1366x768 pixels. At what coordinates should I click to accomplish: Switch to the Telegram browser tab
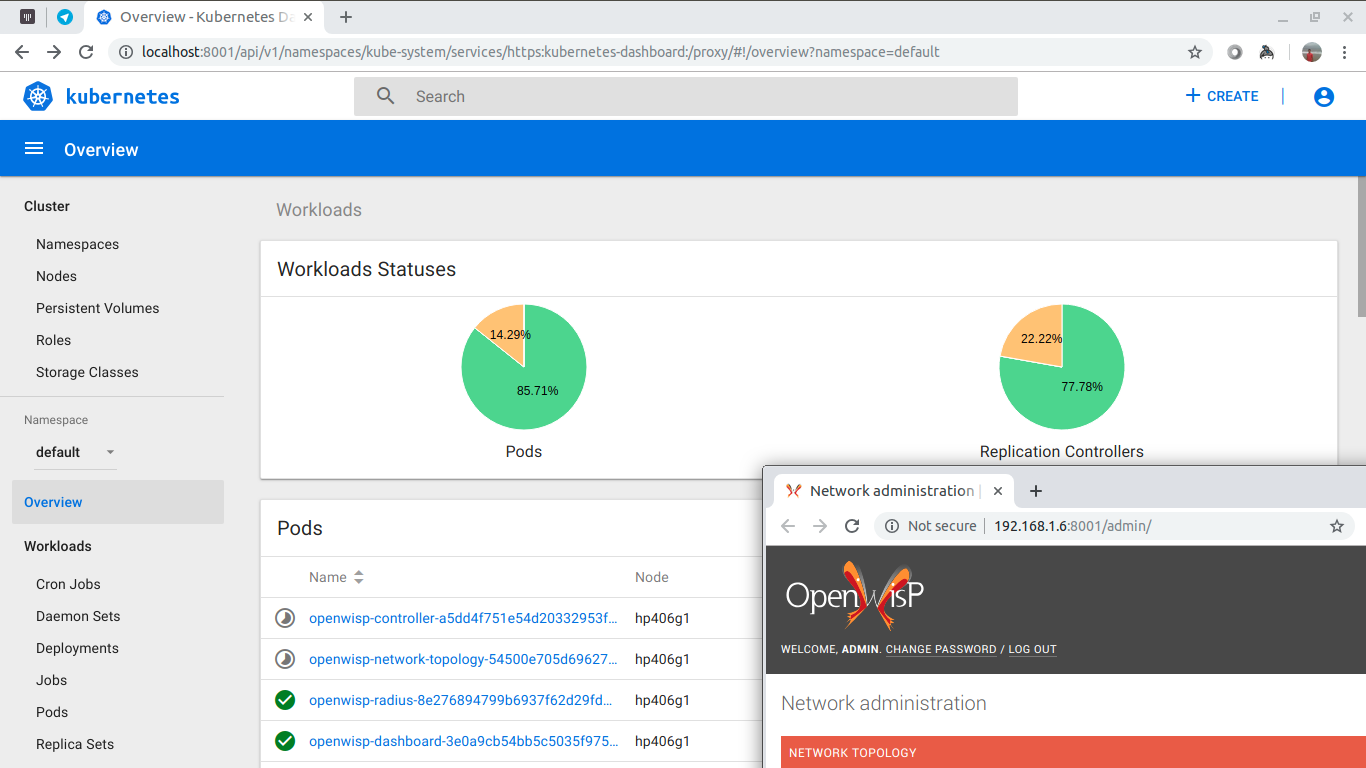(x=65, y=17)
